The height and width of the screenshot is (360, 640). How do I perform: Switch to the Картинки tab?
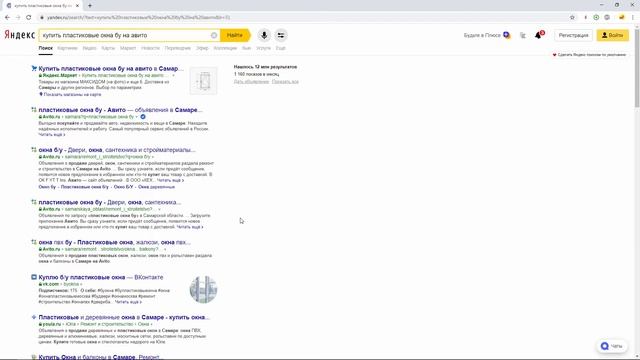(67, 48)
